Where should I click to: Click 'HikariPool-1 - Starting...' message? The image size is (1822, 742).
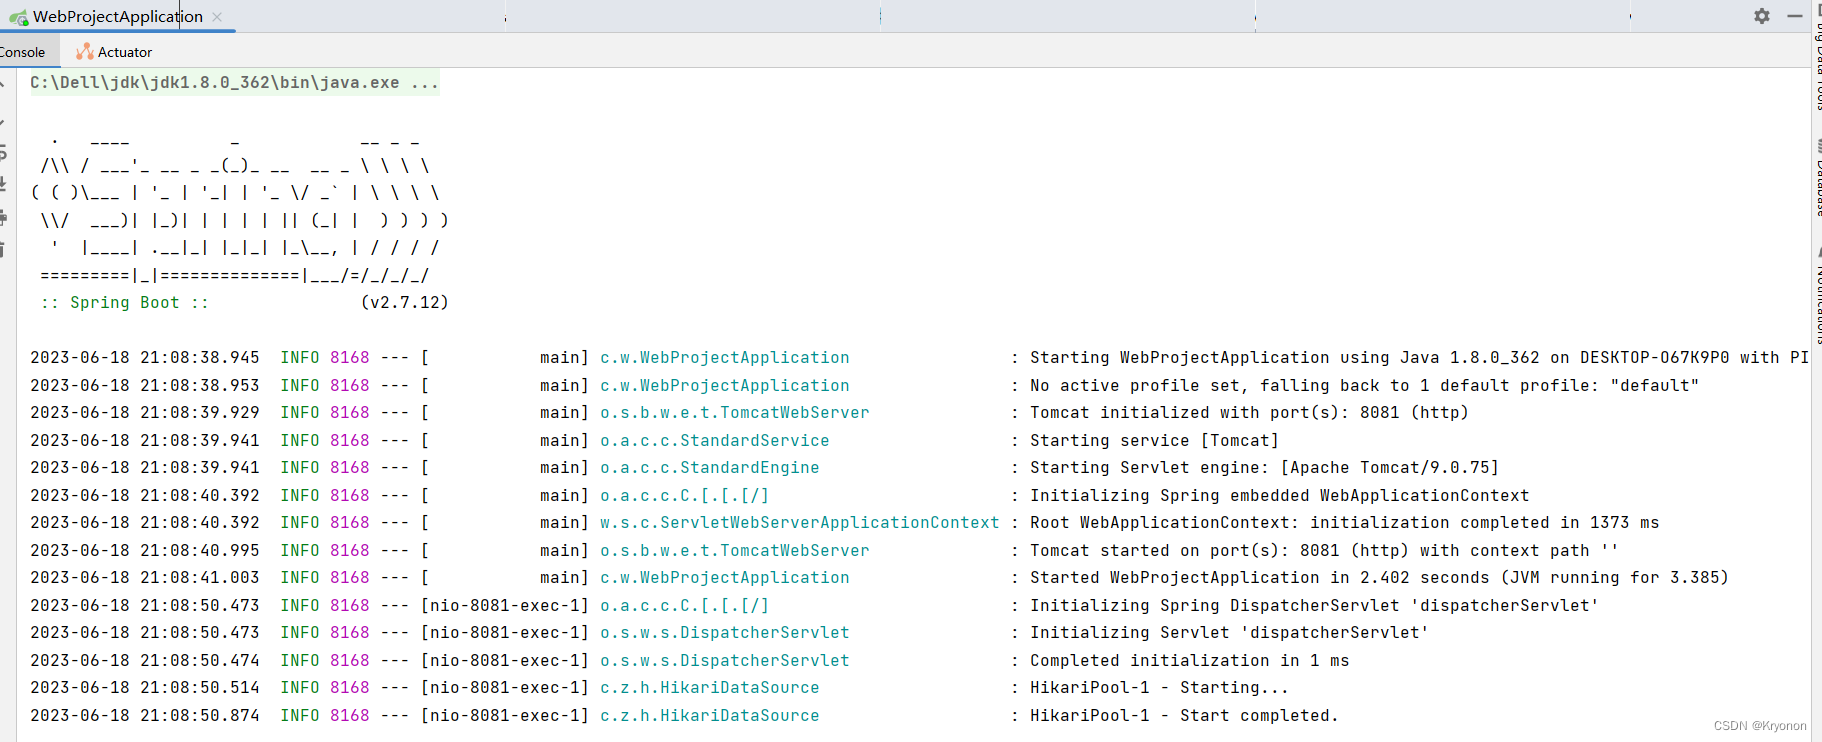click(1160, 687)
